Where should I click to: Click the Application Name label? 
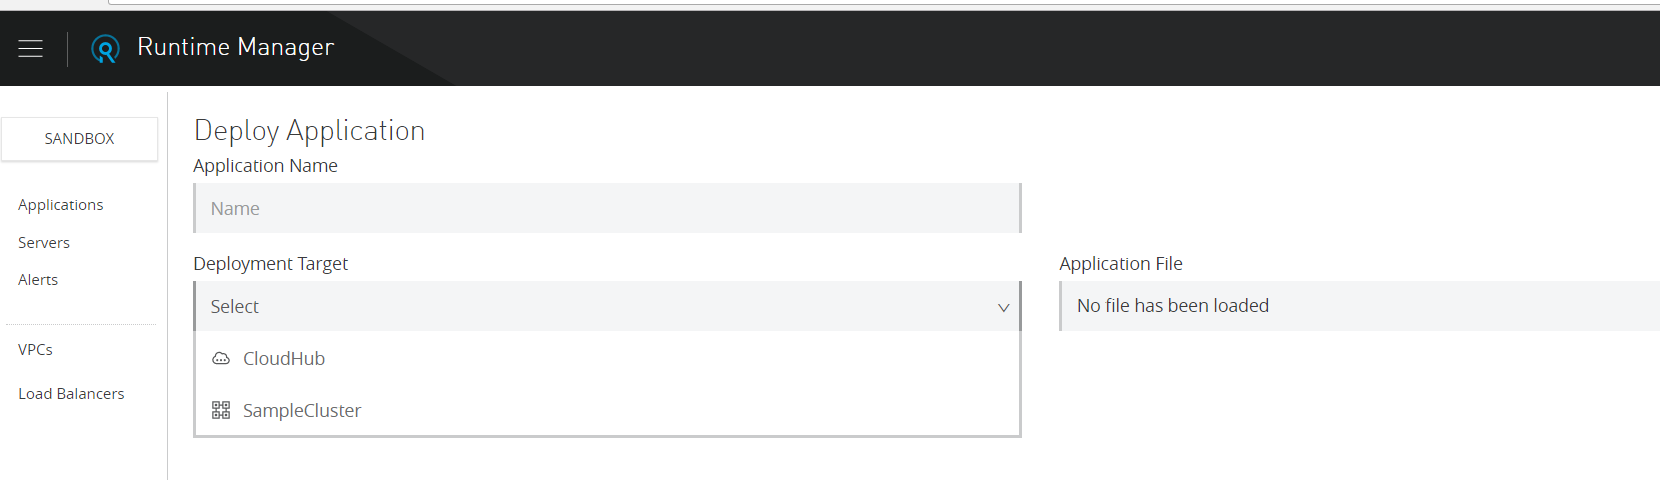pos(265,166)
